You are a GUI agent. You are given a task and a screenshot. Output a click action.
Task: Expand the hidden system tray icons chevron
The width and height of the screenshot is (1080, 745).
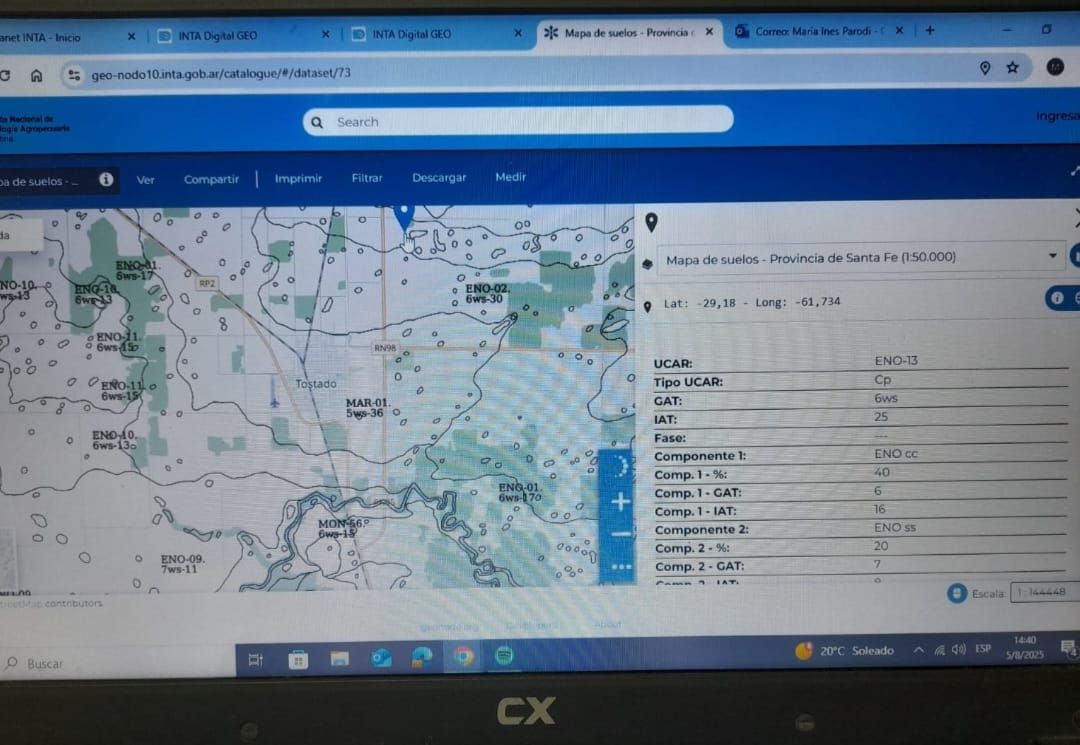coord(918,650)
